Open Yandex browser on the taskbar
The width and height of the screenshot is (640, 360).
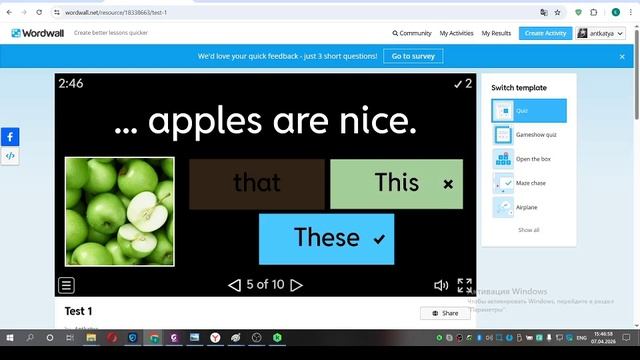click(215, 338)
